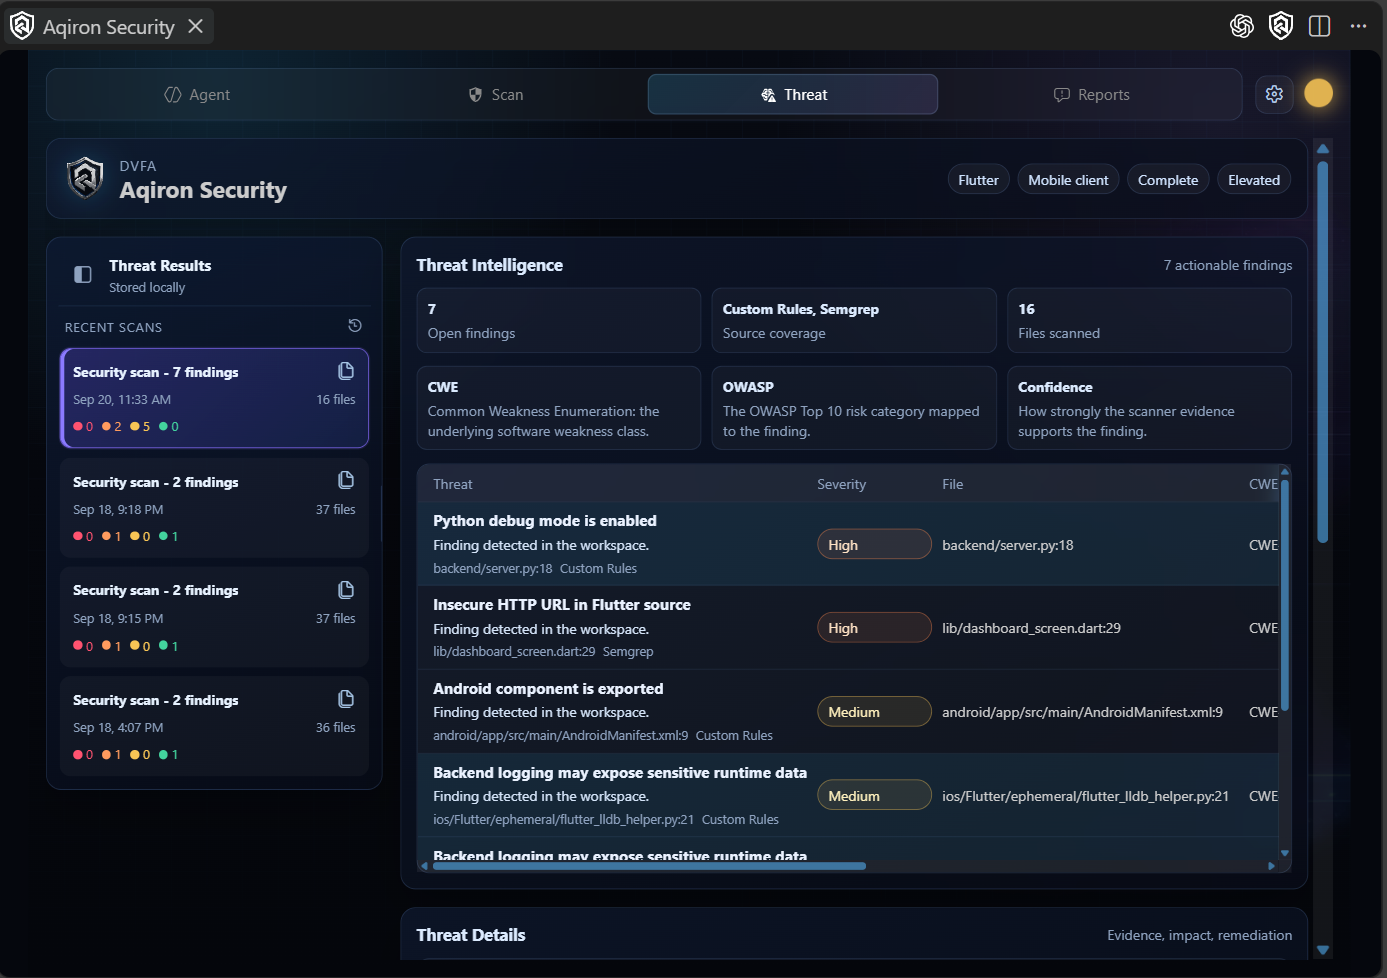Click the Severity column header
Viewport: 1387px width, 978px height.
[841, 484]
